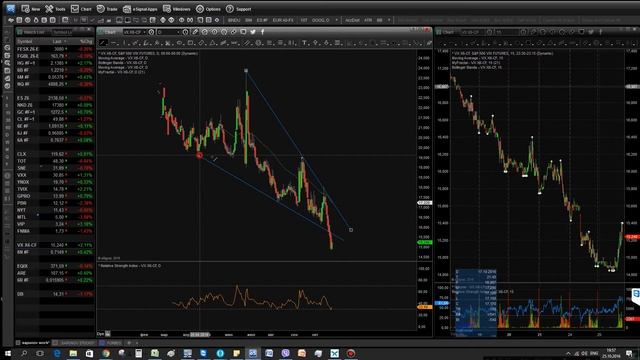Open the Windows menu
Image resolution: width=640 pixels, height=360 pixels.
pos(177,9)
